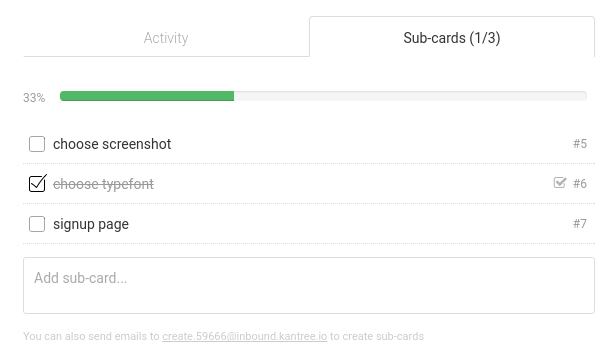The width and height of the screenshot is (616, 361).
Task: Click the 'You can also send emails to' text
Action: (91, 336)
